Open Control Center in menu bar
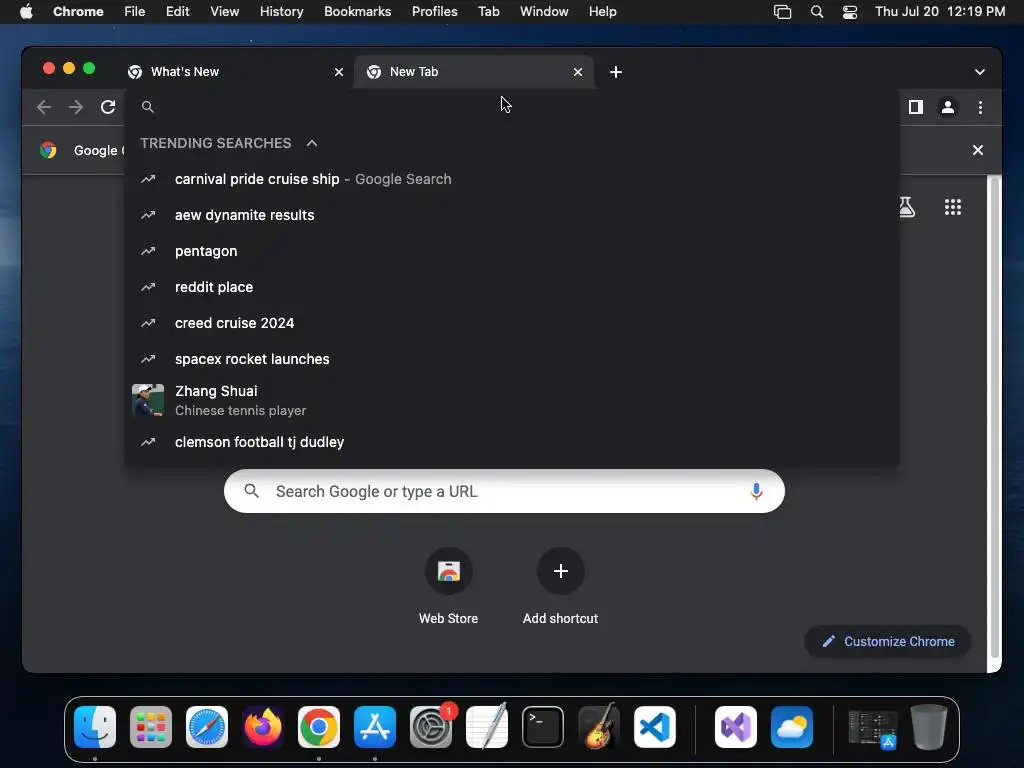This screenshot has height=768, width=1024. click(x=850, y=12)
